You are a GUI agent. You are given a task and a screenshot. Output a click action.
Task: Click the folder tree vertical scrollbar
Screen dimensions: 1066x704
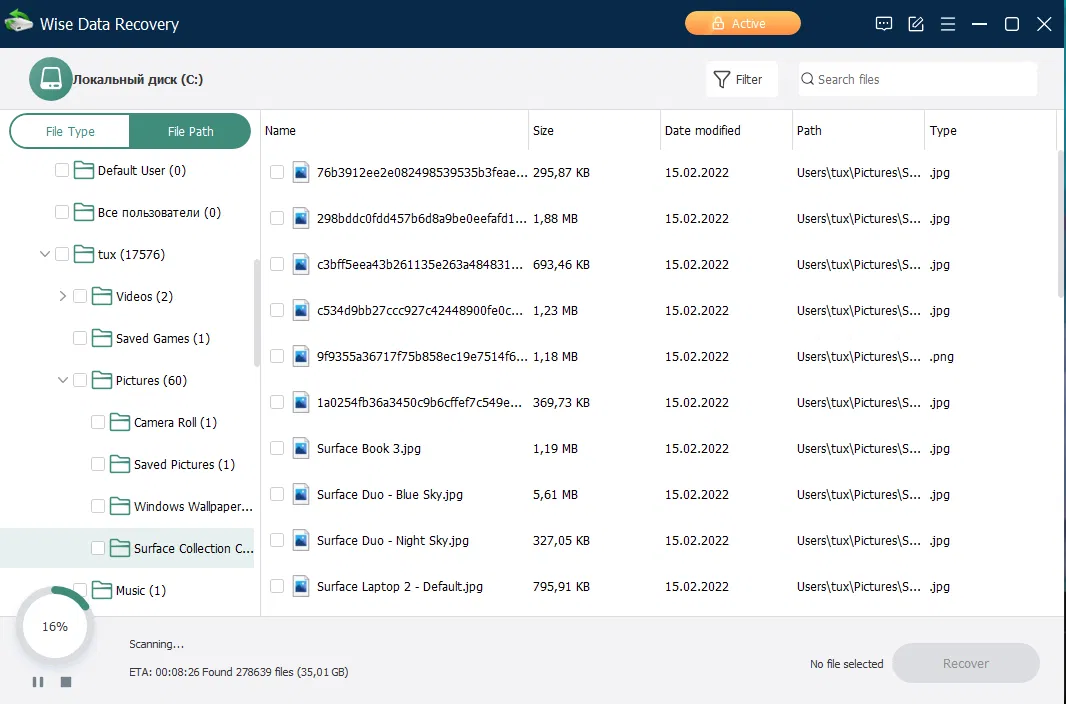click(x=256, y=313)
